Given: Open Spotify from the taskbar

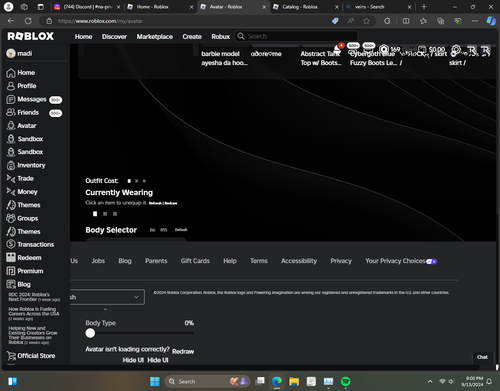Looking at the screenshot, I should tap(346, 381).
